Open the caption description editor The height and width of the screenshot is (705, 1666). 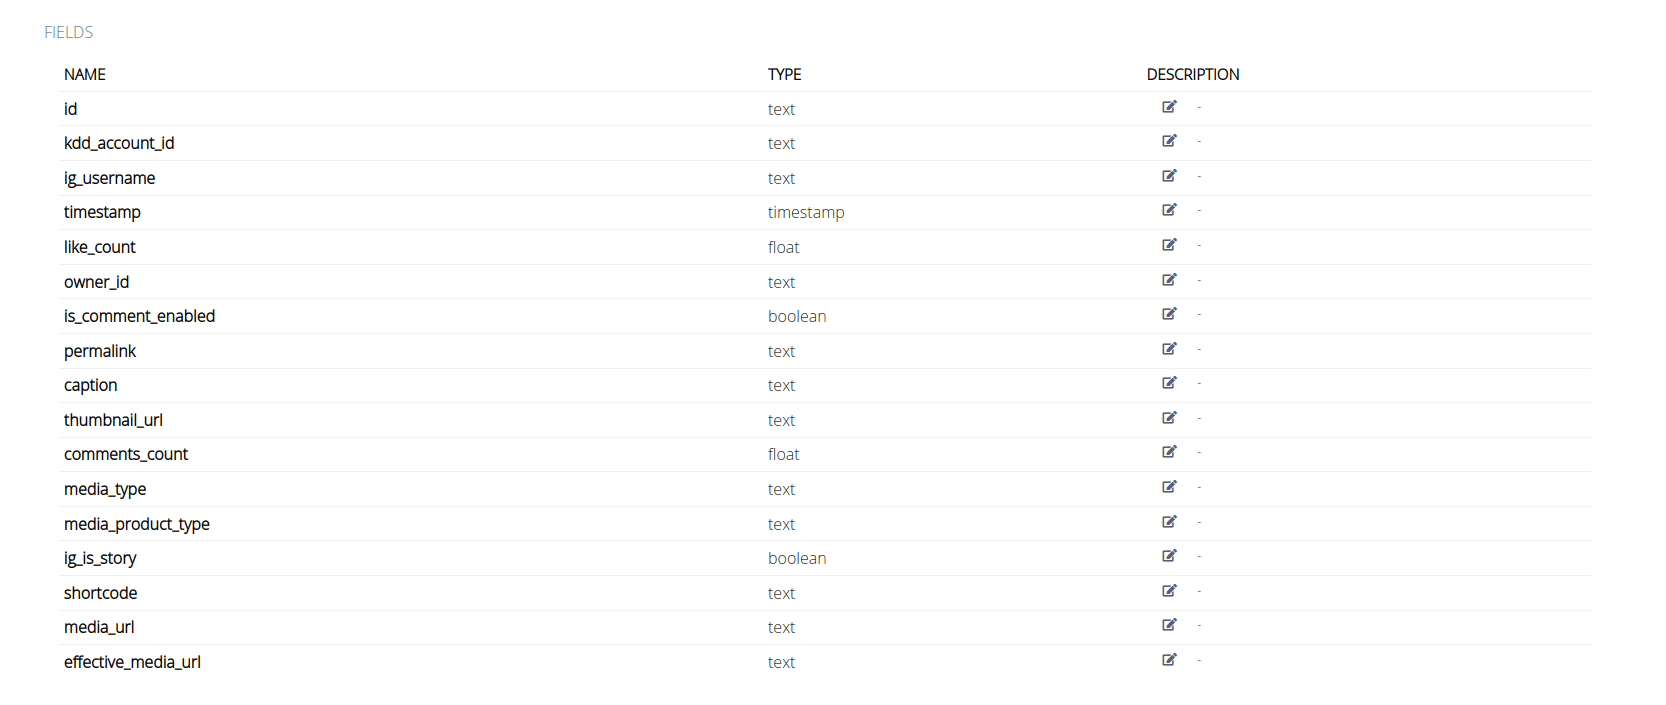1169,383
